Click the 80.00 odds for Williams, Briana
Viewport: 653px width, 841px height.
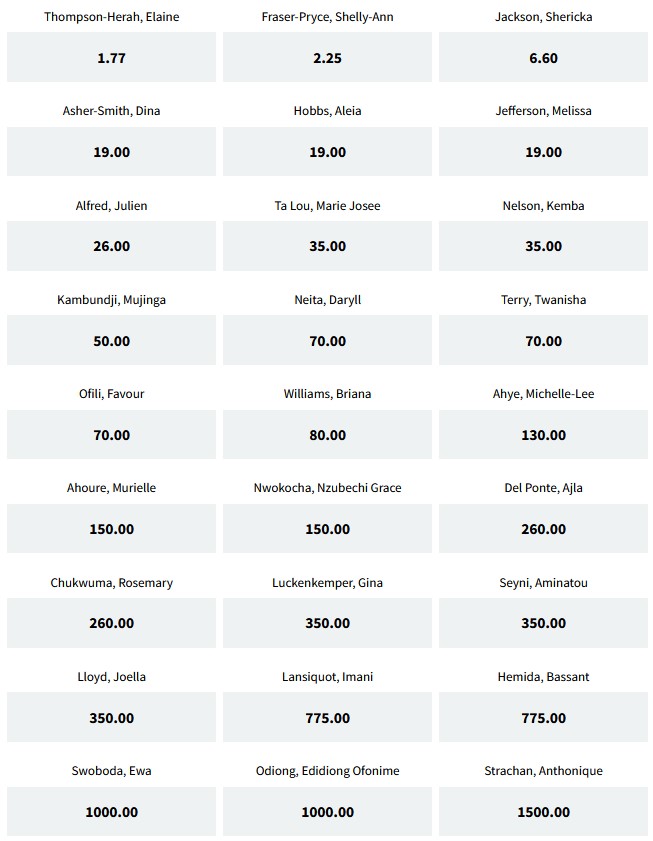click(327, 435)
